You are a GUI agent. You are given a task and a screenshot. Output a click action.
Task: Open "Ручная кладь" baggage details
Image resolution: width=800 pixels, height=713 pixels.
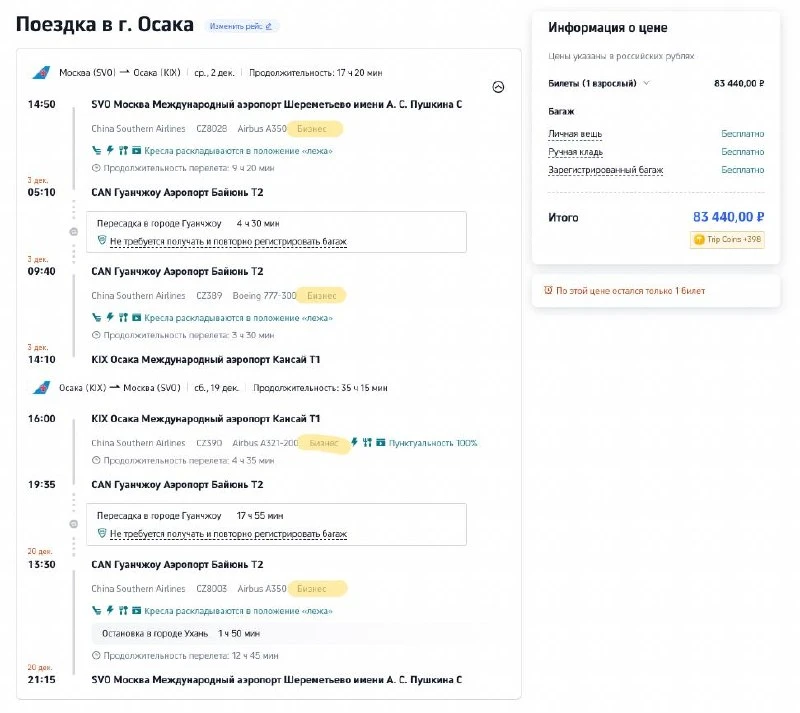576,152
